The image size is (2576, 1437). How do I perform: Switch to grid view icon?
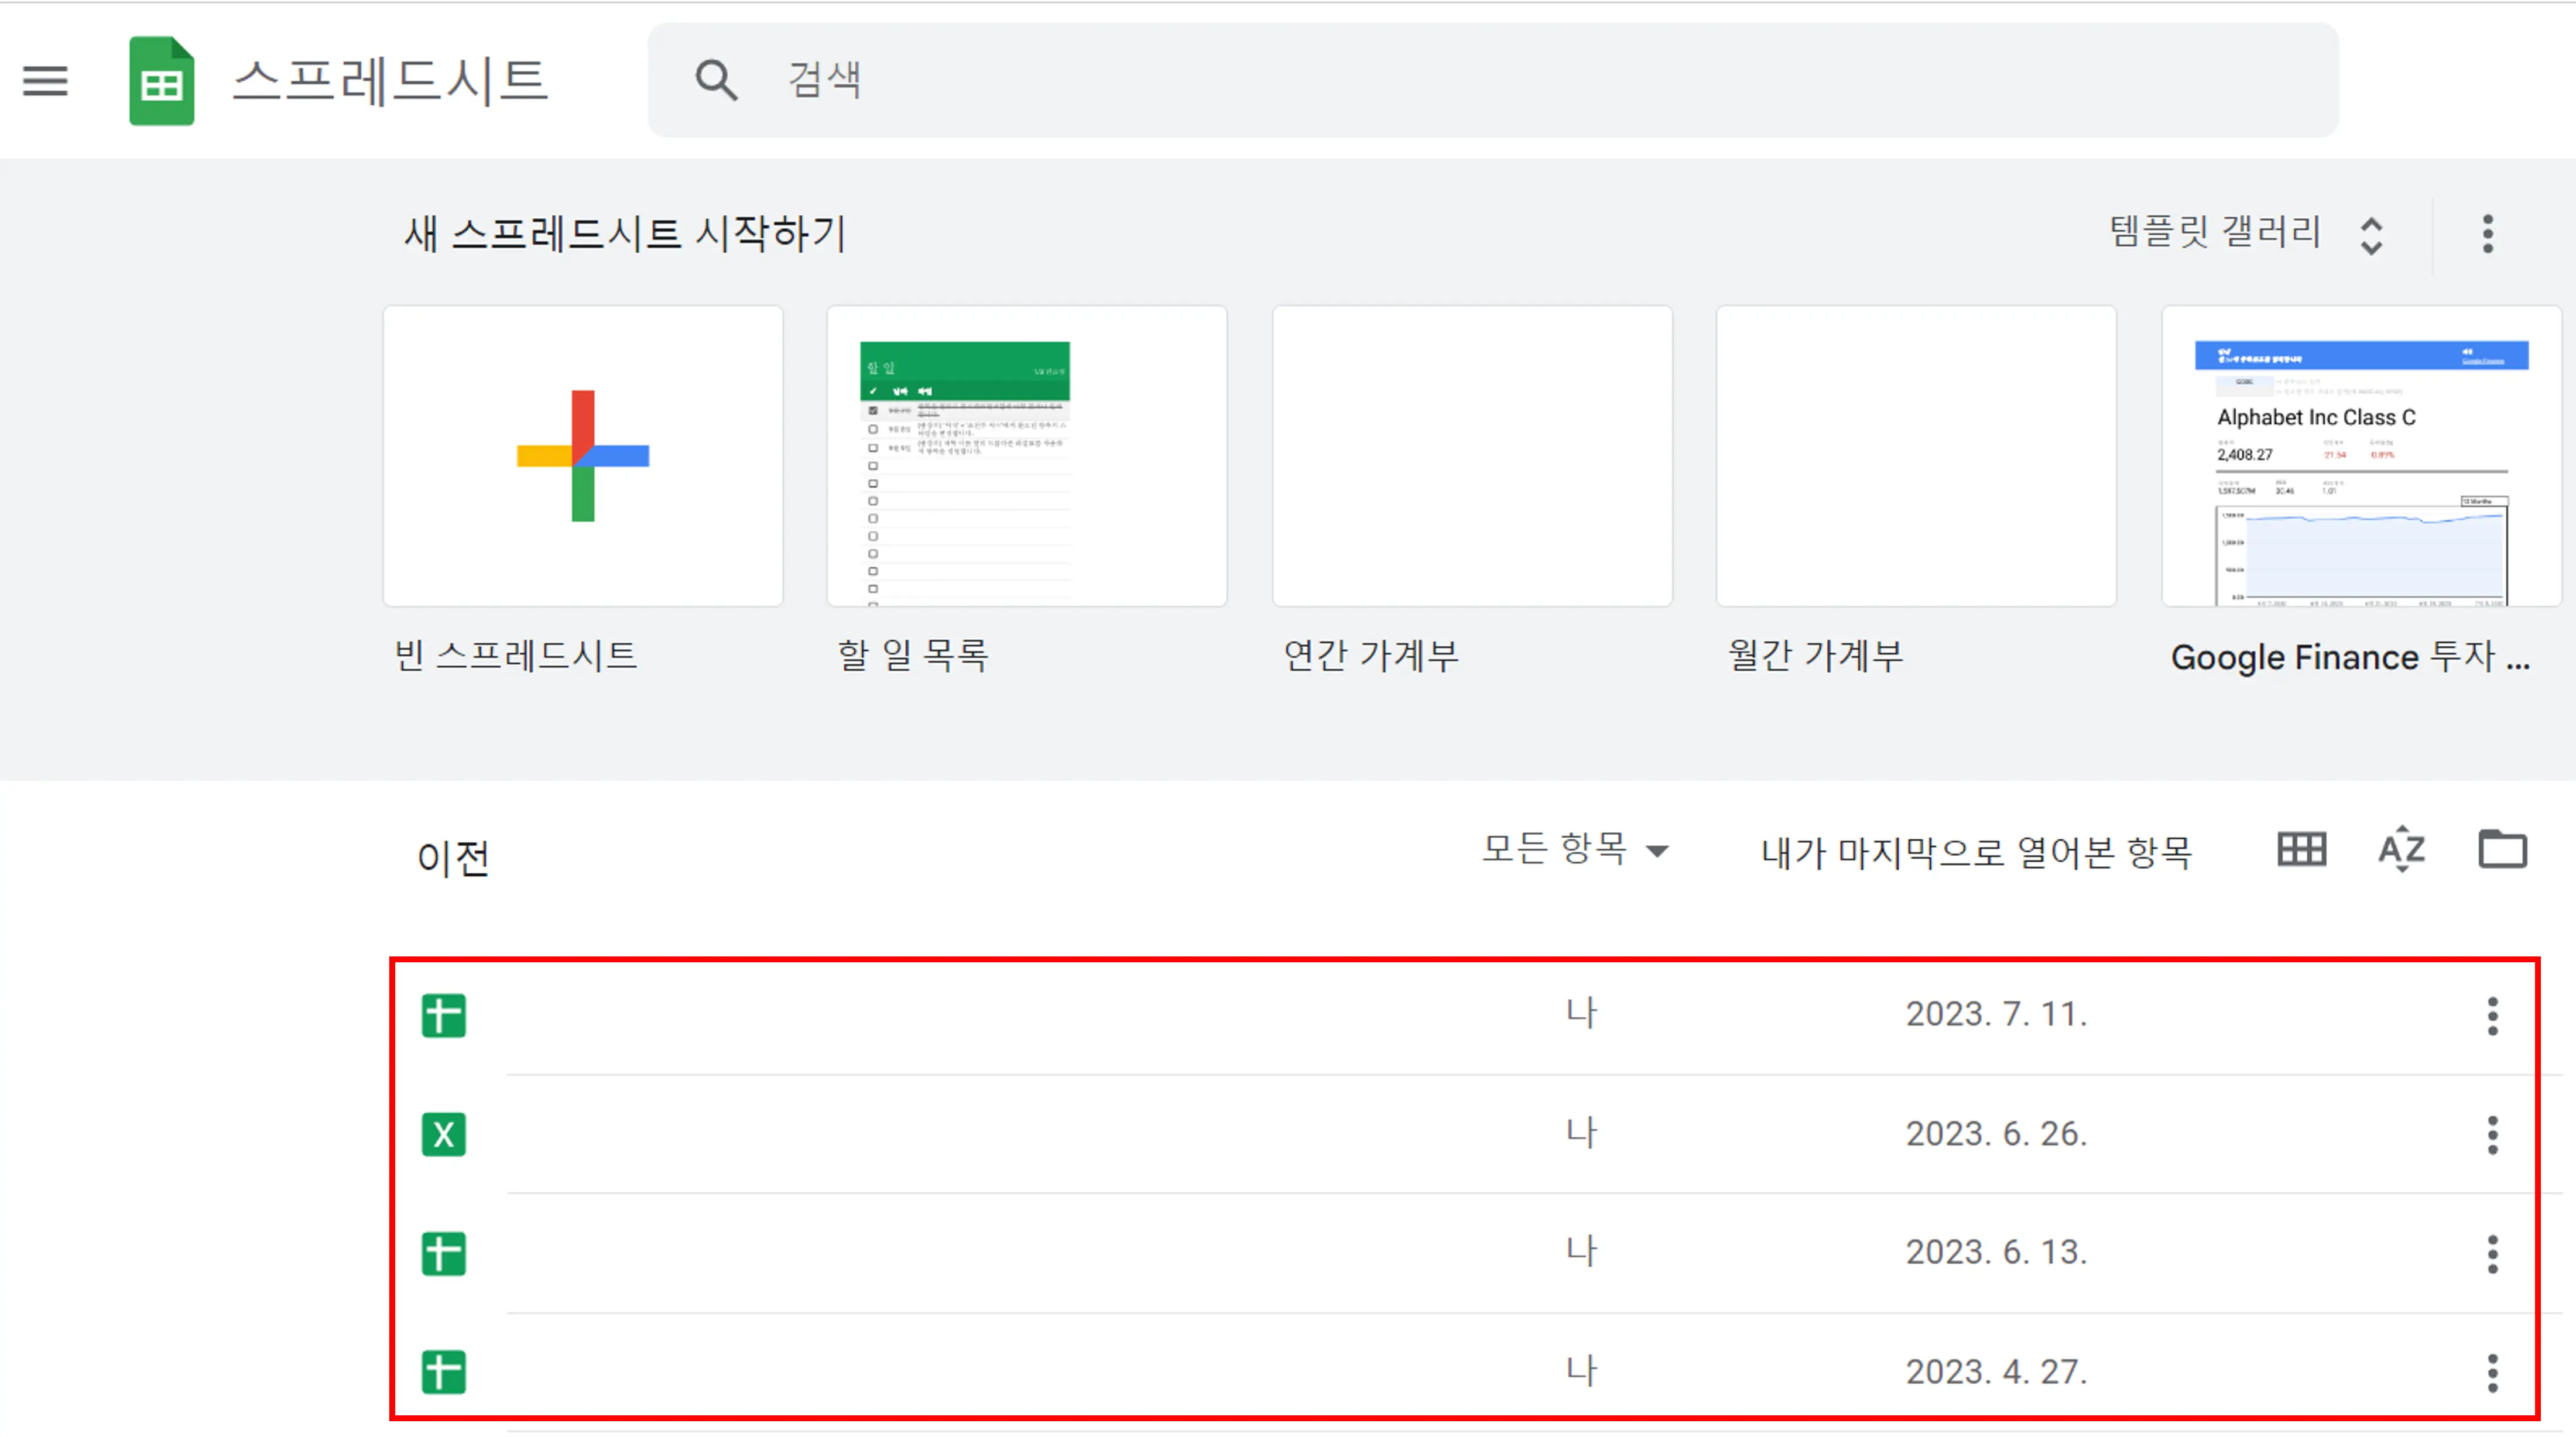pos(2301,850)
